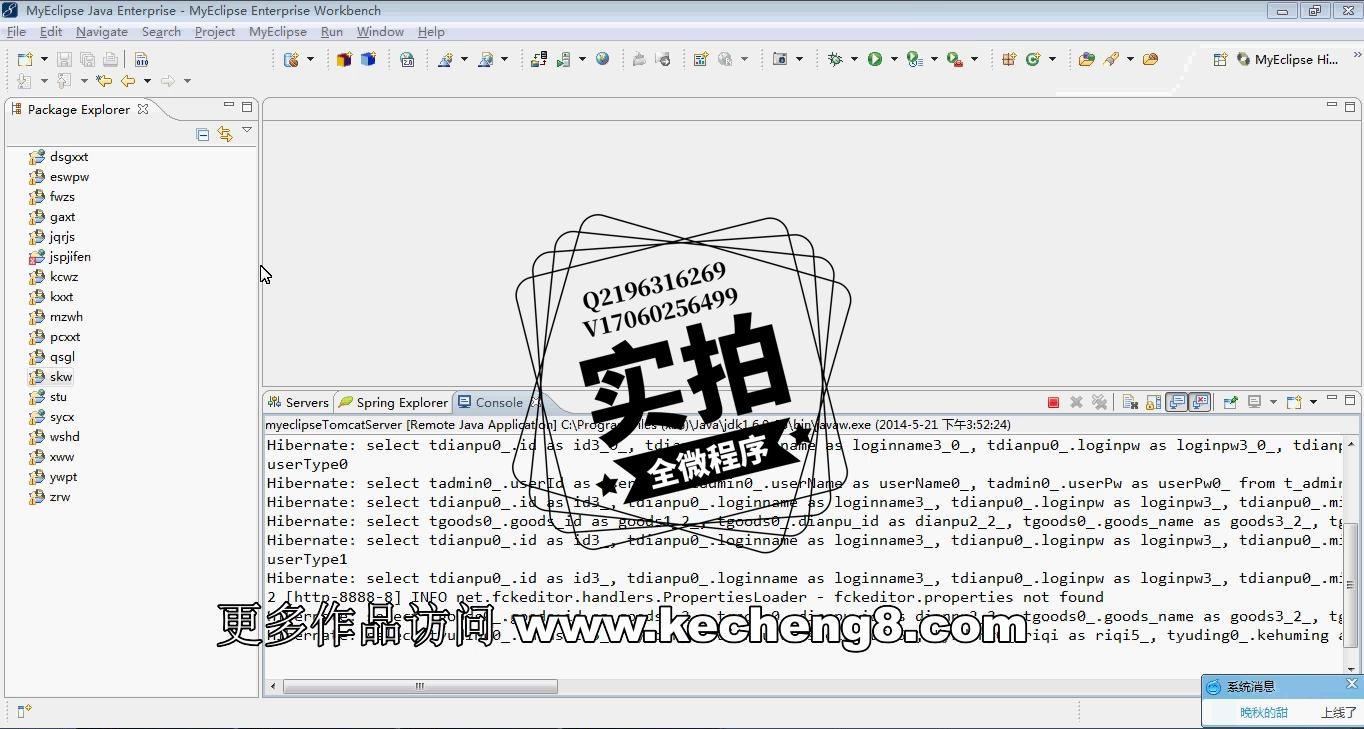Open the Open Console dropdown arrow
The height and width of the screenshot is (729, 1364).
(x=1314, y=402)
